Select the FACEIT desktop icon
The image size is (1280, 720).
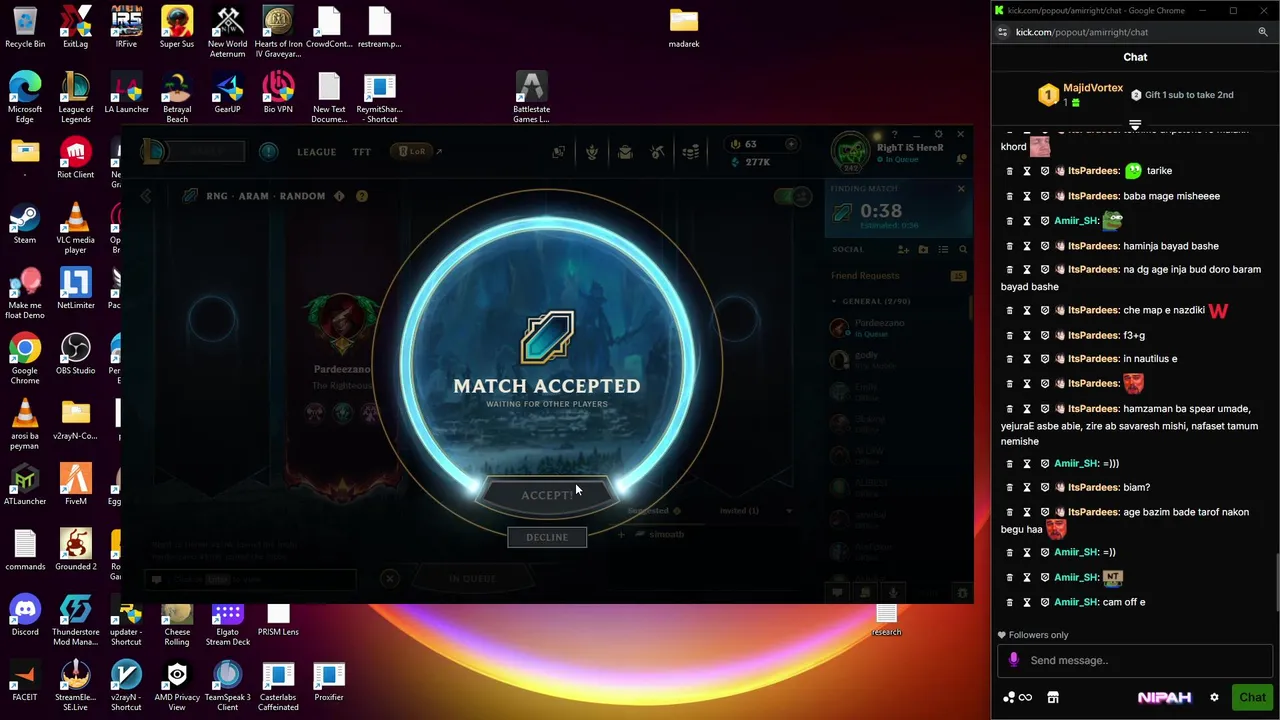tap(25, 681)
